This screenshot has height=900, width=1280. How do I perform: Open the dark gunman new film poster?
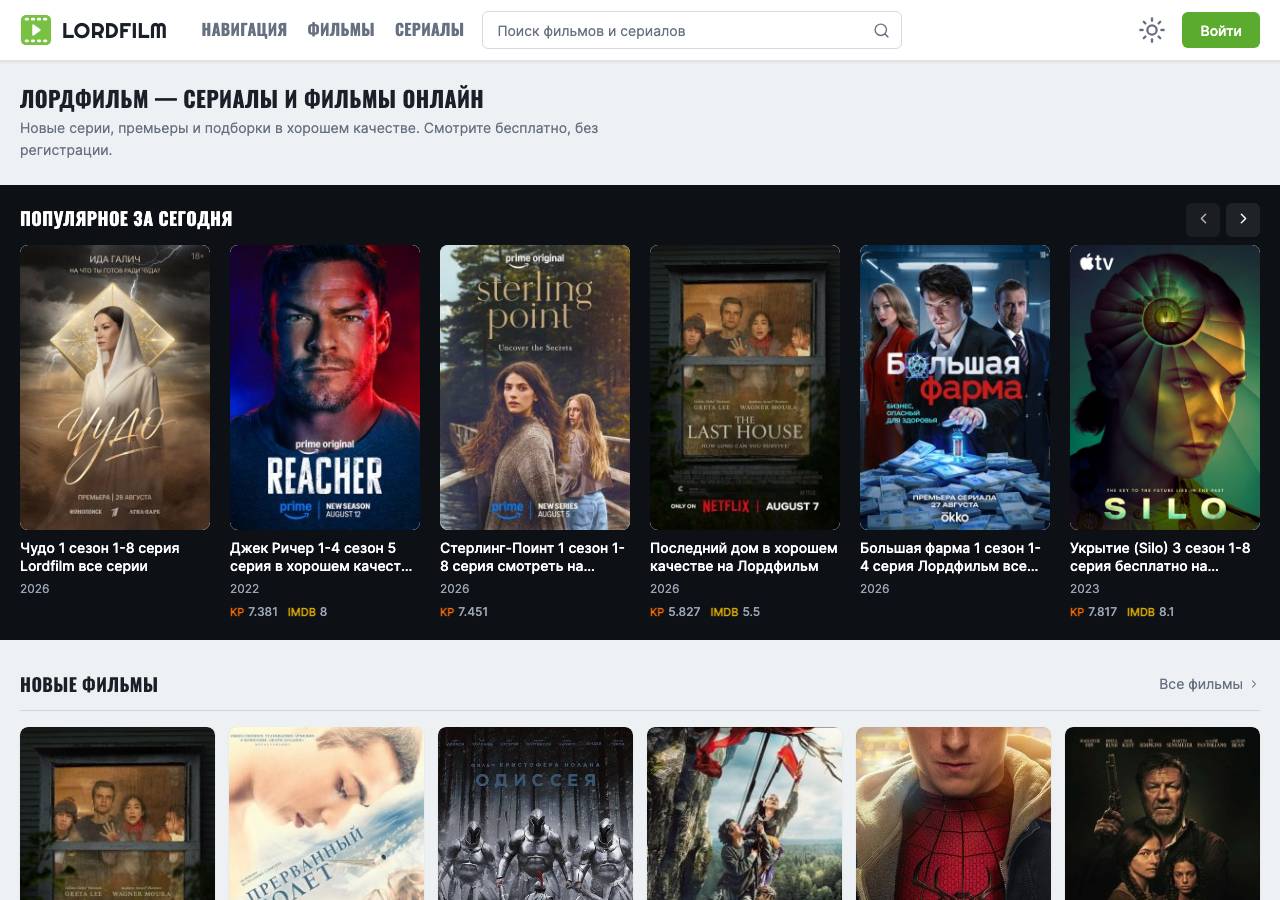[x=1162, y=813]
